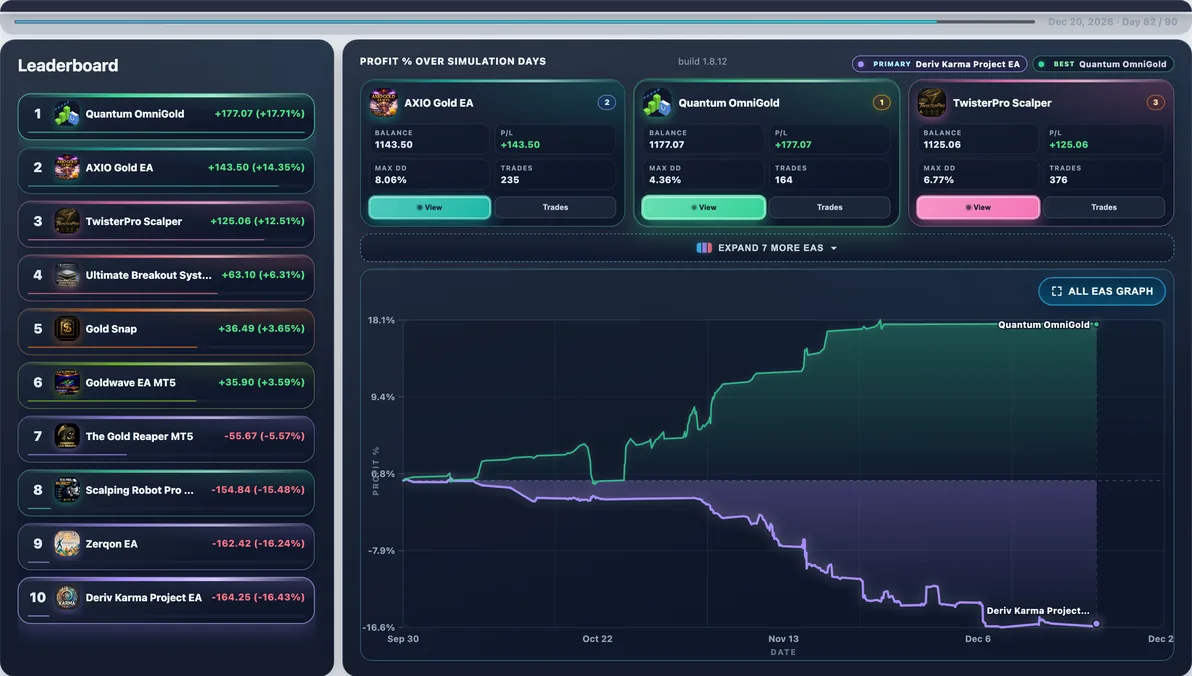Click the Deriv Karma Project EA icon

click(x=67, y=598)
